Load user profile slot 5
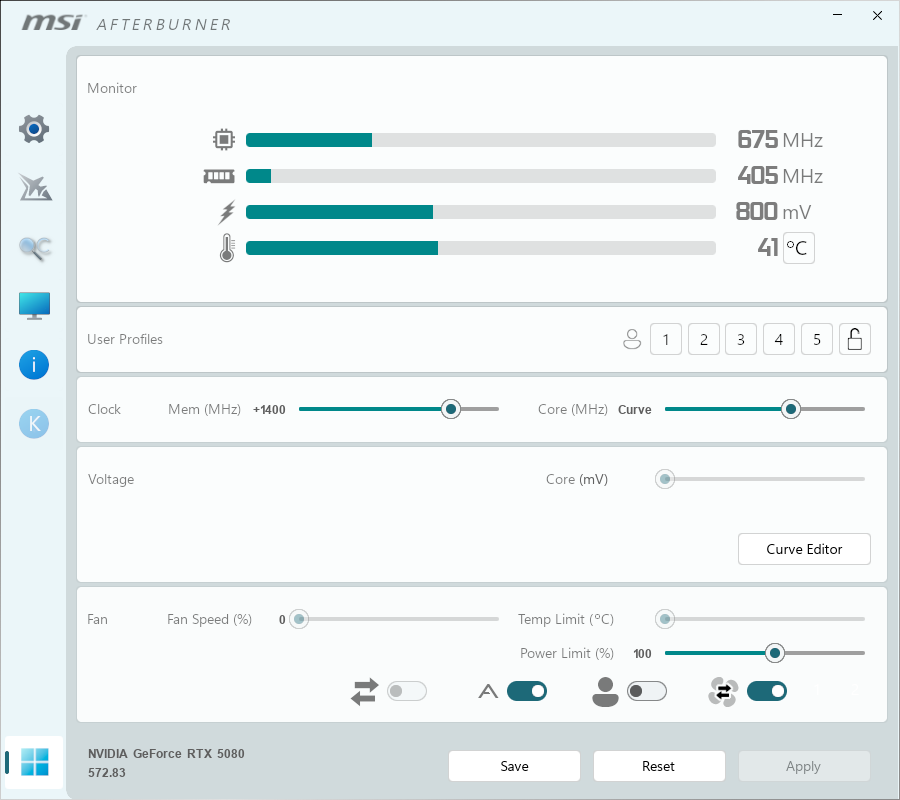This screenshot has width=900, height=800. tap(817, 340)
